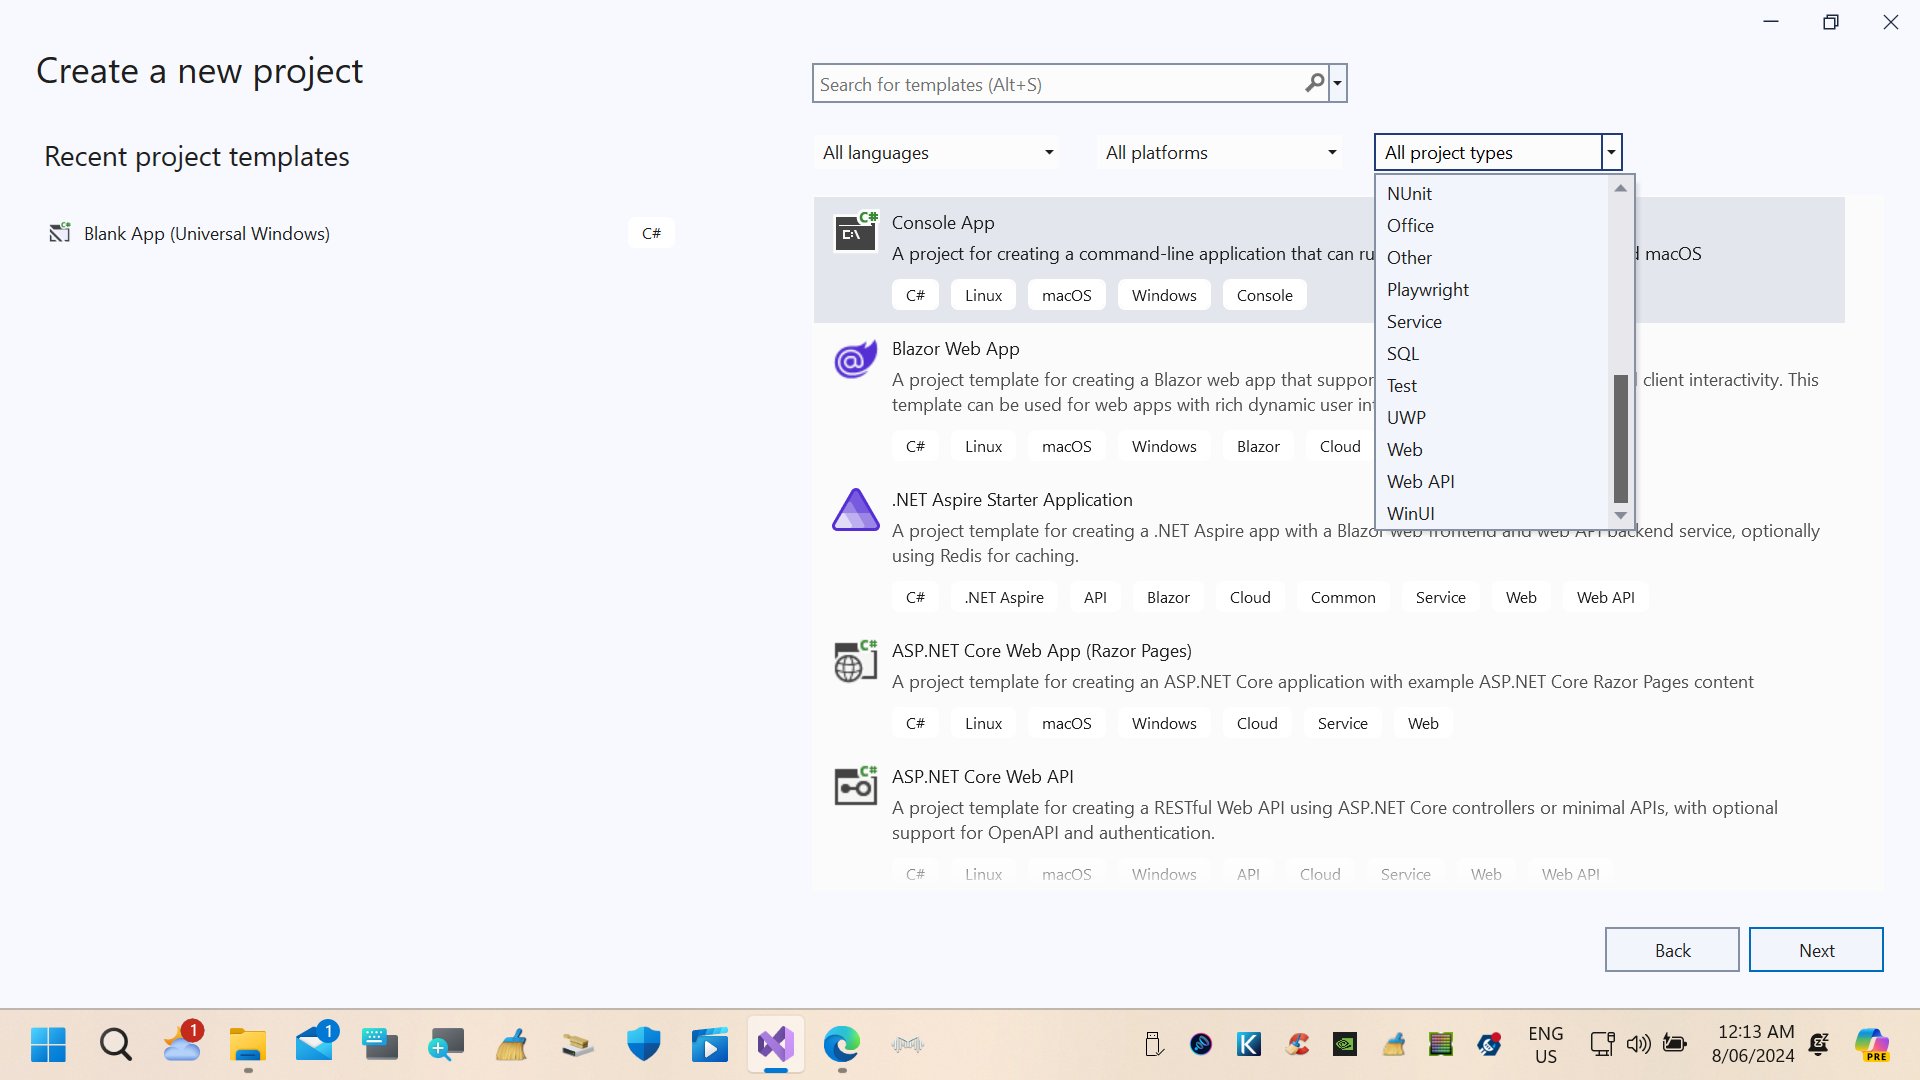Viewport: 1920px width, 1080px height.
Task: Click the dropdown scroll down arrow
Action: (1621, 516)
